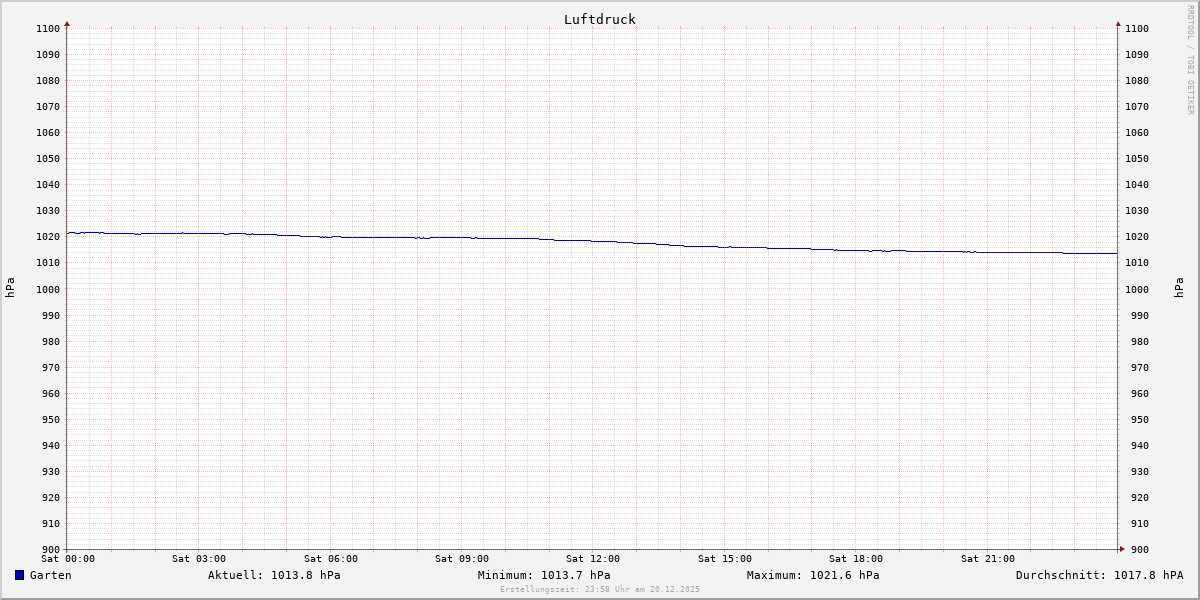Click the right vertical hPa axis label

pos(1180,288)
